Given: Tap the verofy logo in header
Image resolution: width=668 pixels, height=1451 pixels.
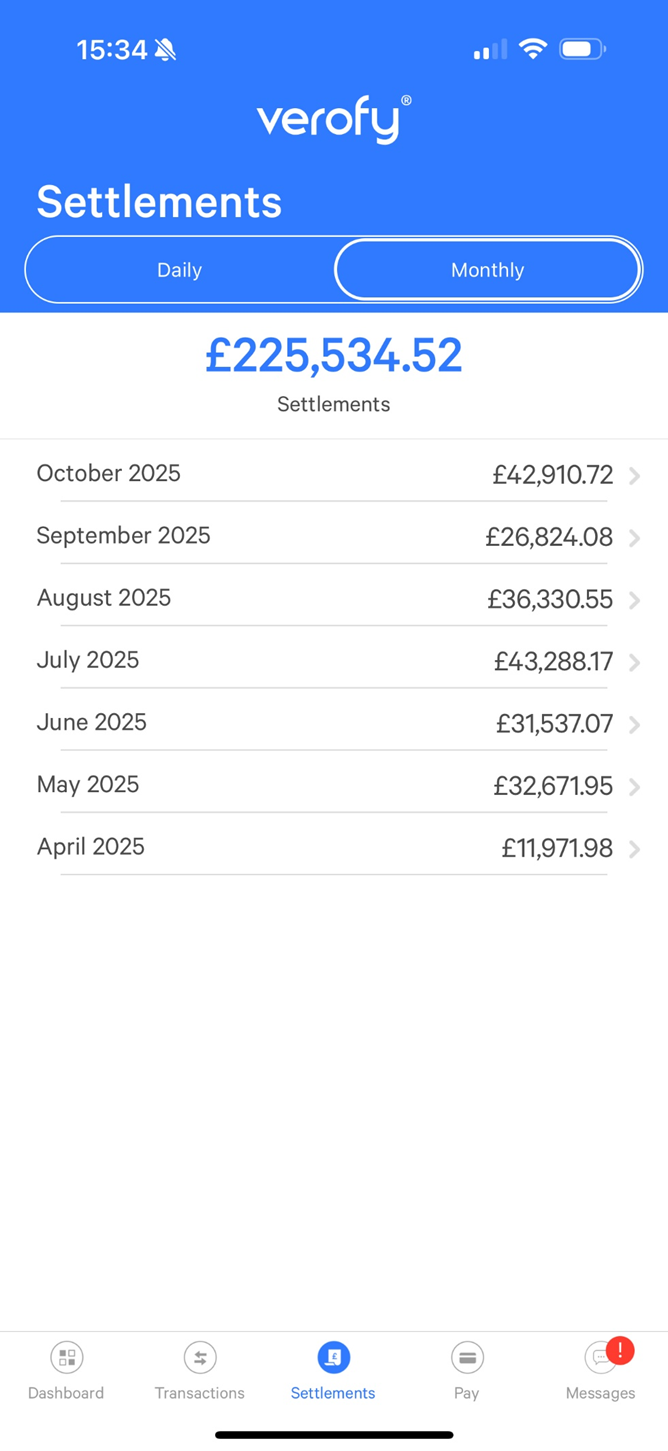Looking at the screenshot, I should 333,120.
